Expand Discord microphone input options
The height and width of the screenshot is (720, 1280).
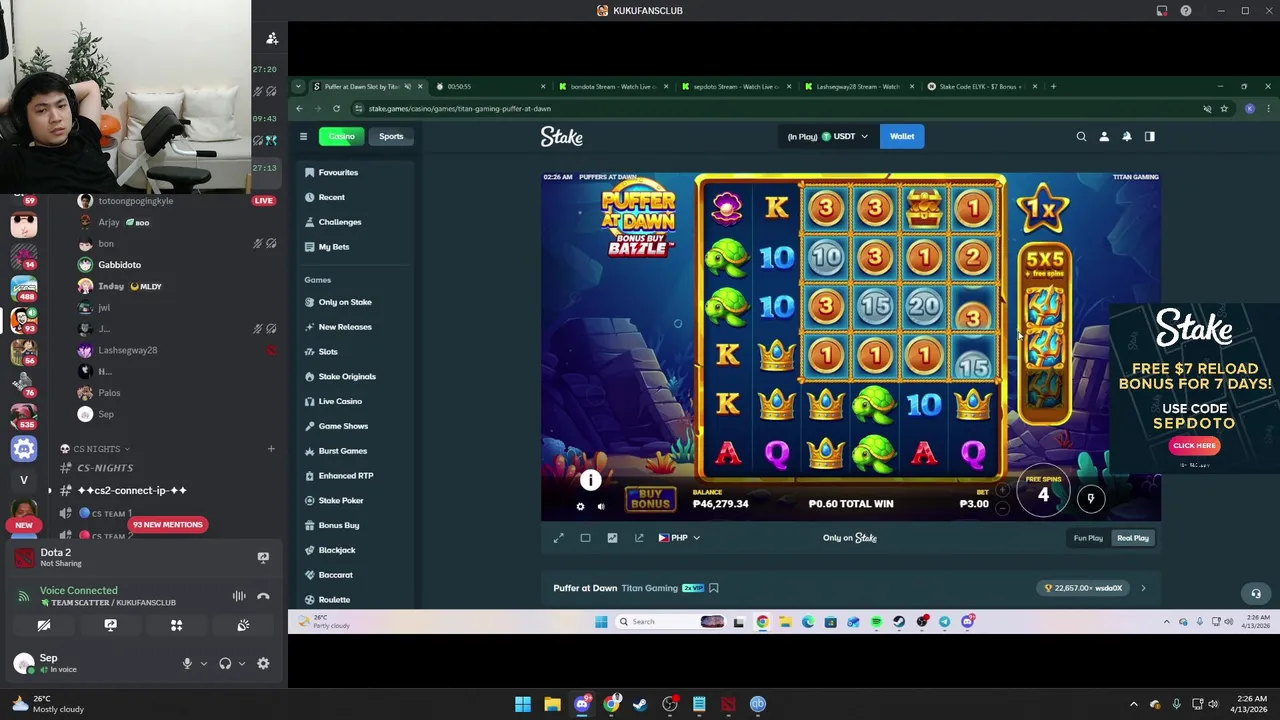[203, 663]
